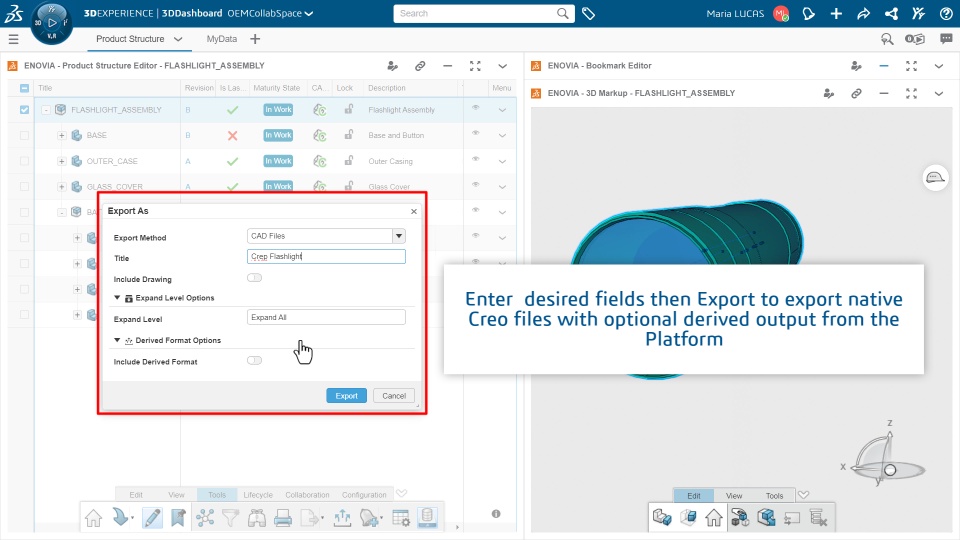Click the bookmark icon in Product Structure toolbar
This screenshot has width=960, height=540.
178,518
